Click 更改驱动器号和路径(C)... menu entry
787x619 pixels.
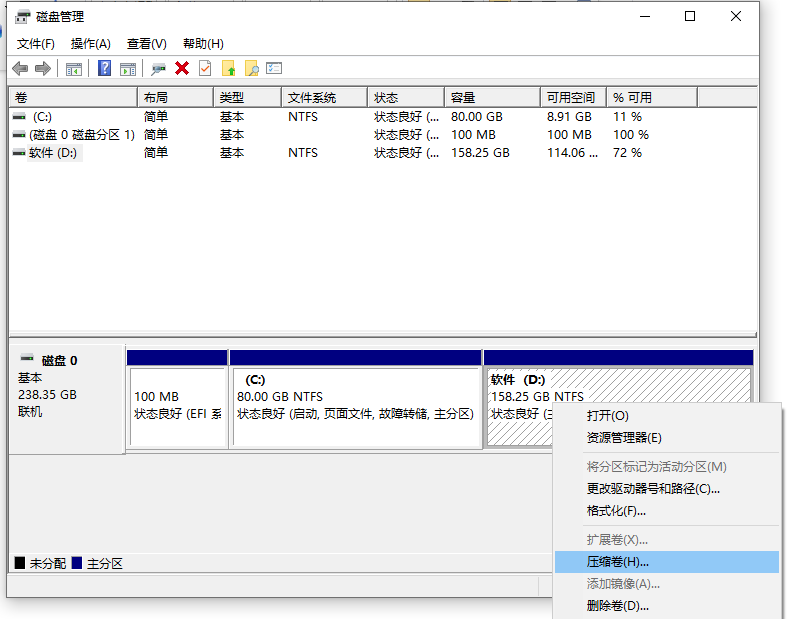[x=653, y=489]
